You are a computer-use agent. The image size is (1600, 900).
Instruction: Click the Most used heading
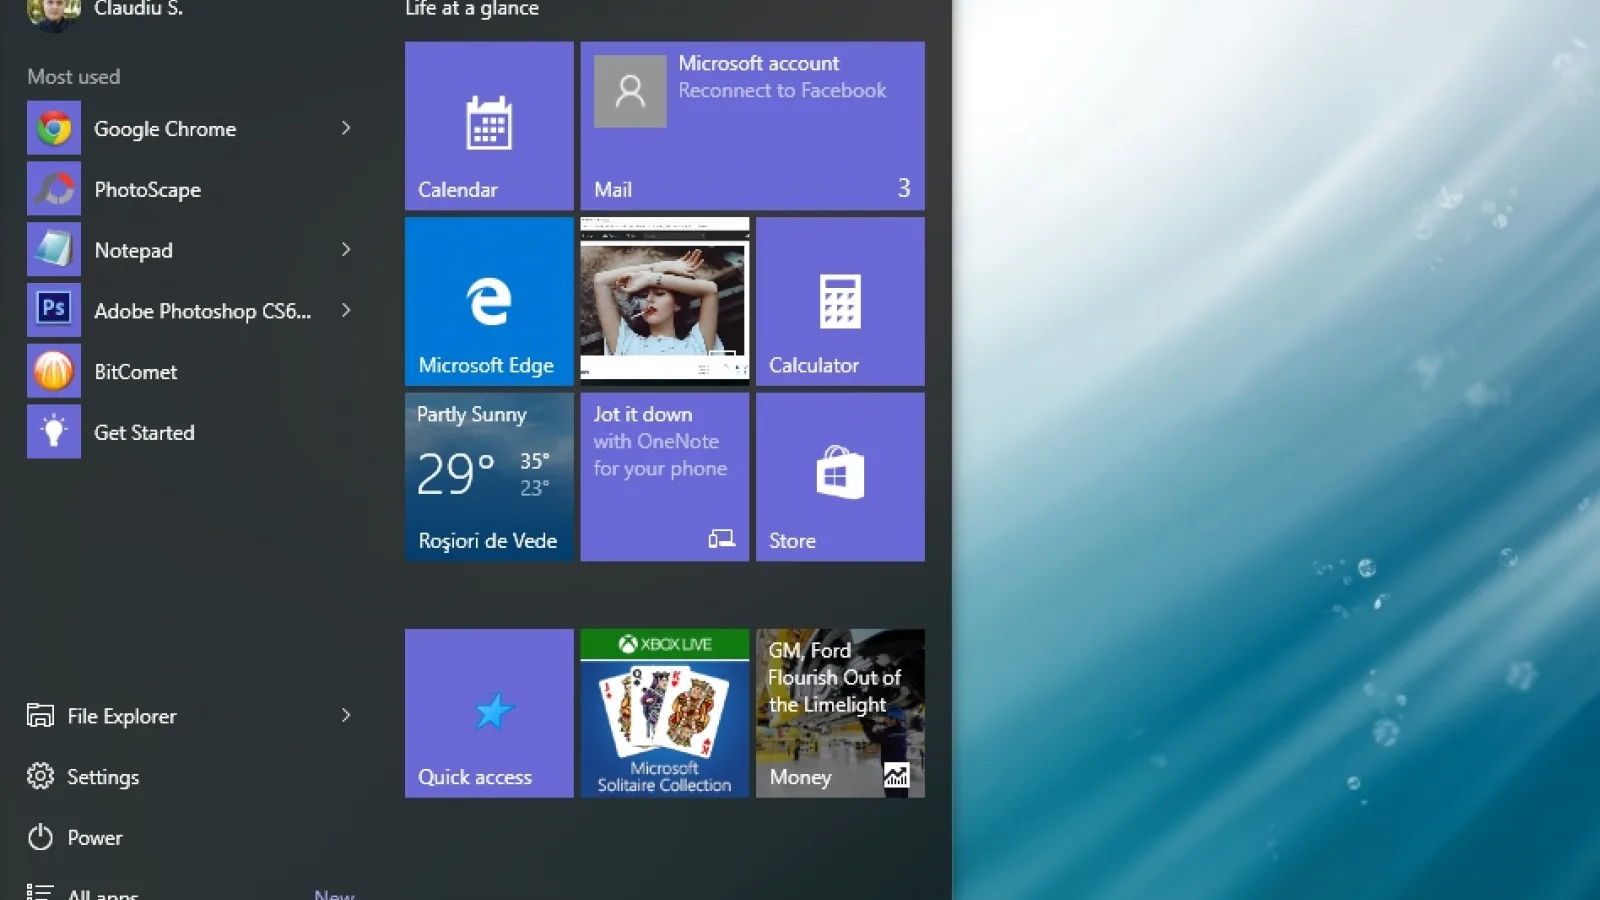[73, 77]
